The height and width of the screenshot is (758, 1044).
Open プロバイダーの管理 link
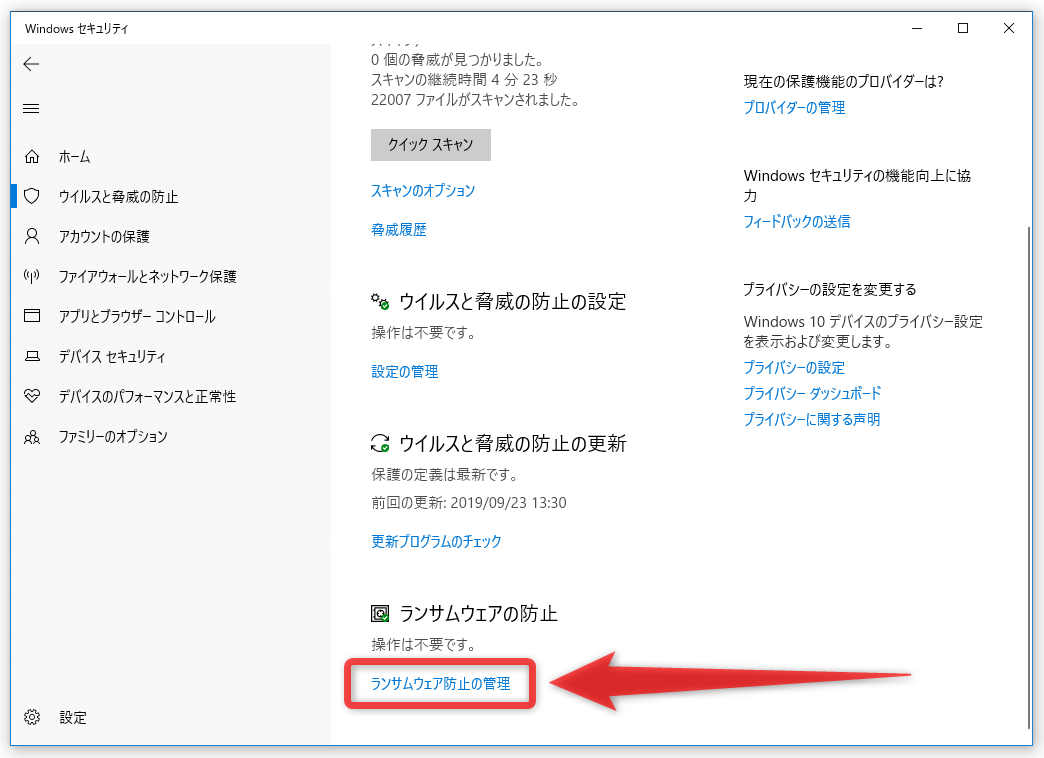[794, 107]
